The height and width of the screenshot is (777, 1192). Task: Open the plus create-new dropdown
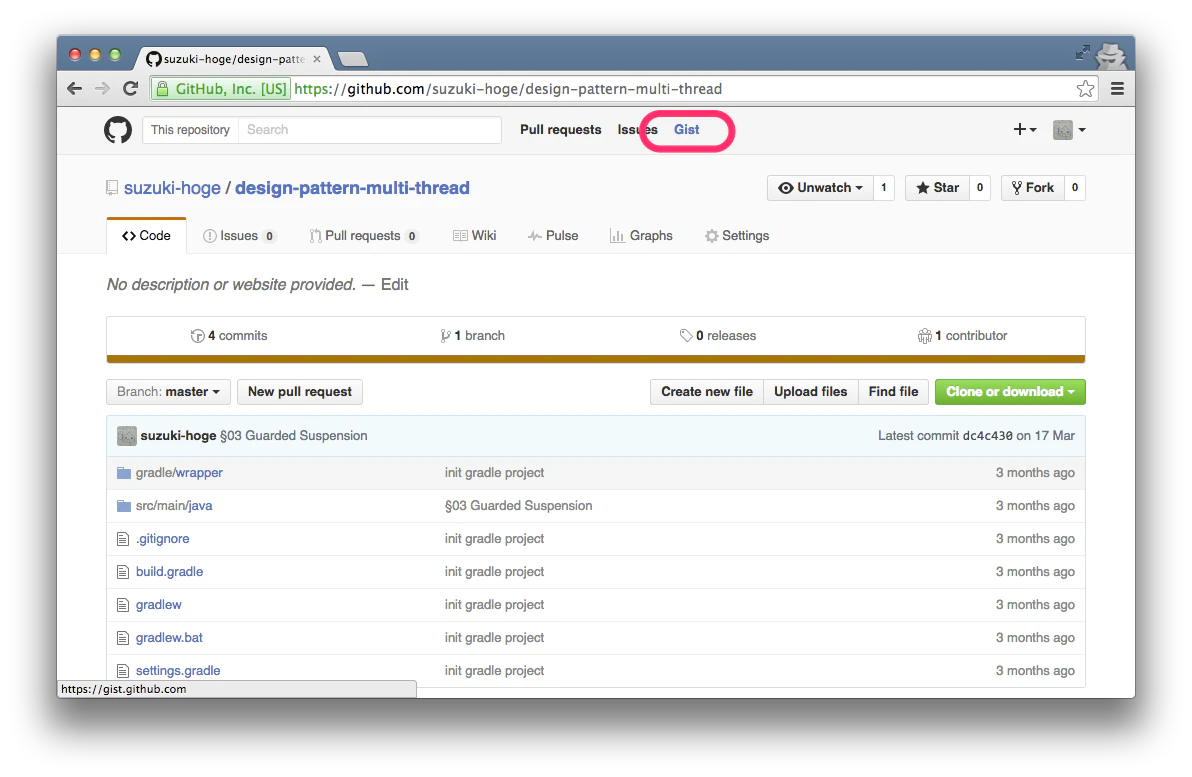(1025, 130)
